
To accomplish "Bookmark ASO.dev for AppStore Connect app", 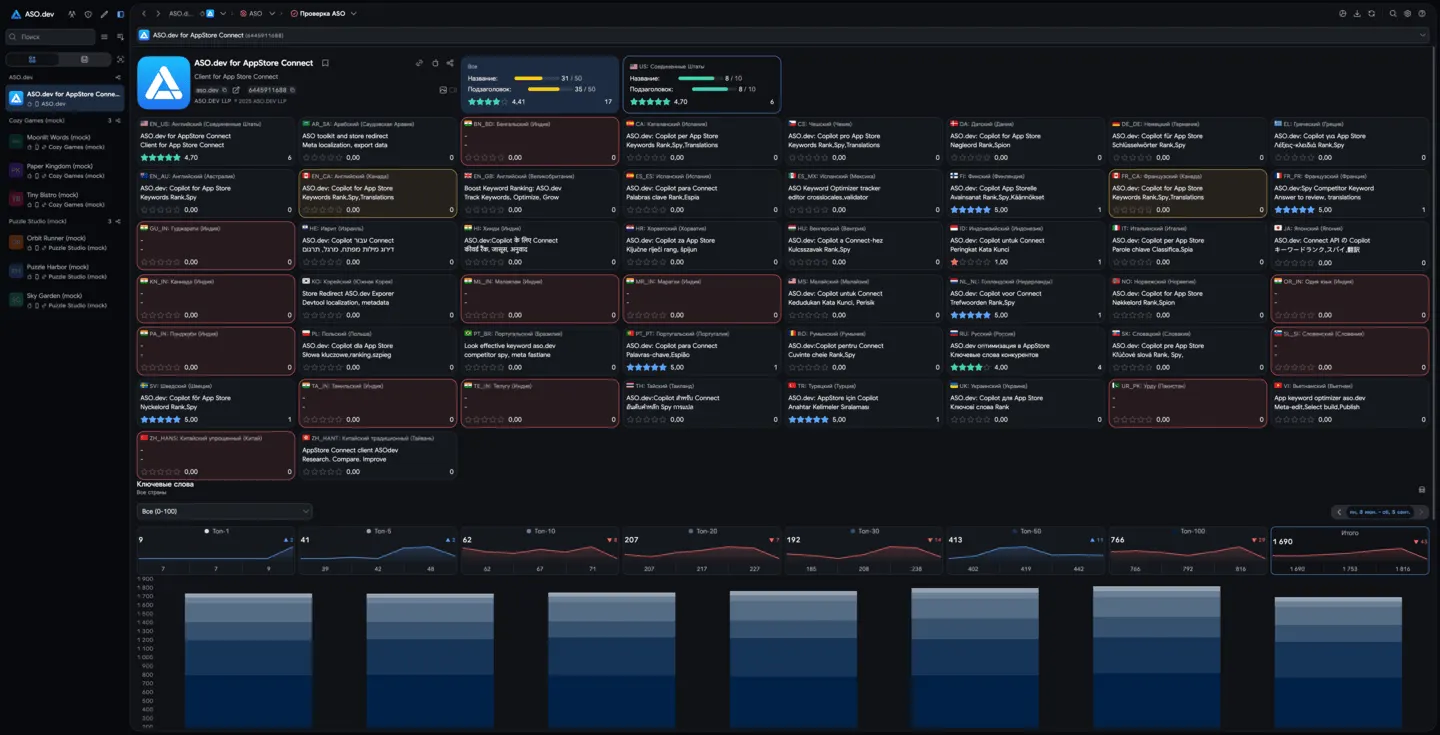I will [325, 63].
